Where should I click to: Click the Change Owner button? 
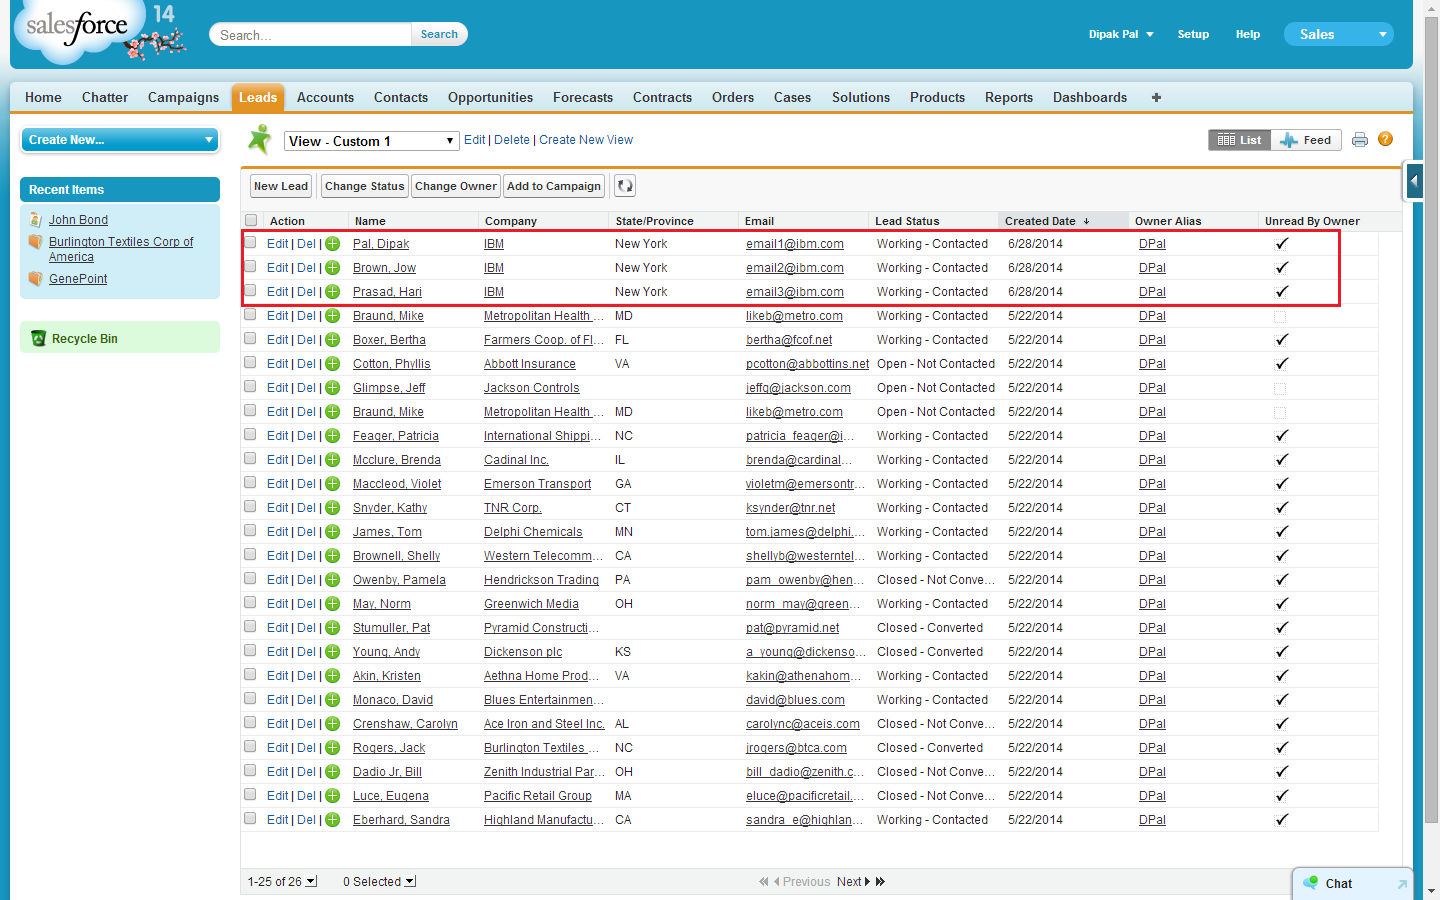pyautogui.click(x=456, y=186)
